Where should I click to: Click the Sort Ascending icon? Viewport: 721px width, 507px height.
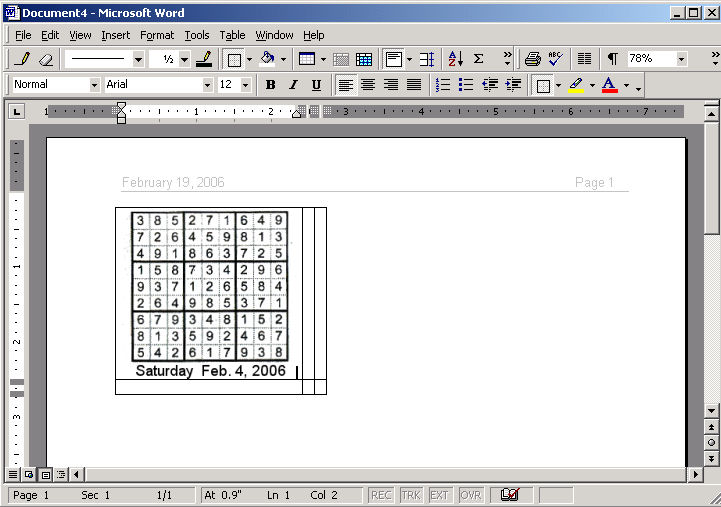pyautogui.click(x=455, y=60)
